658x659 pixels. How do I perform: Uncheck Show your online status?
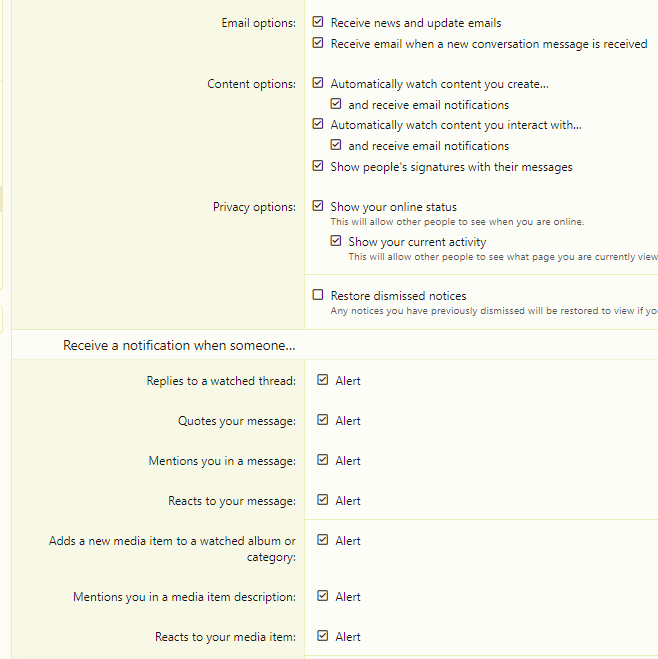point(318,206)
